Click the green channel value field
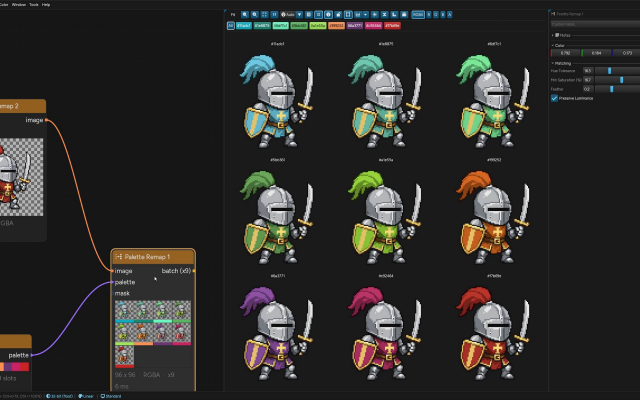 pos(596,53)
